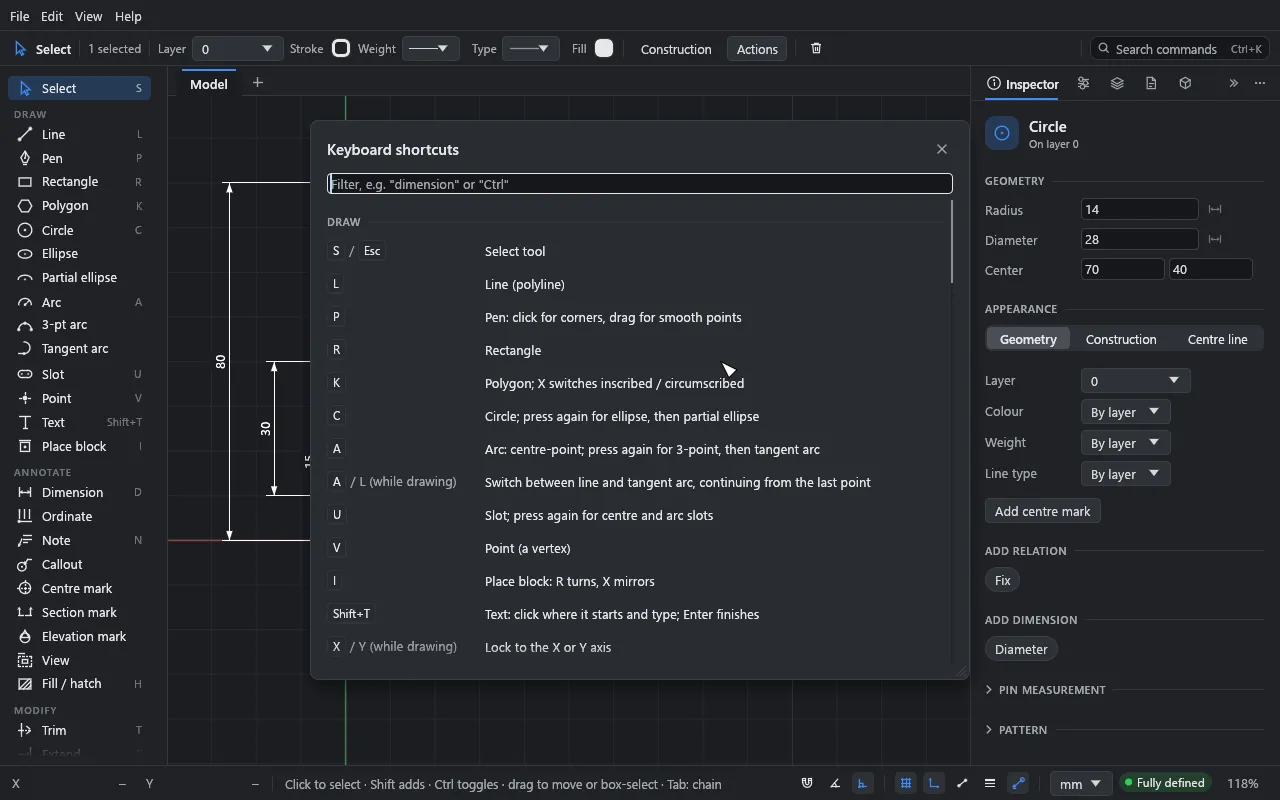Toggle angle snap in status bar
This screenshot has width=1280, height=800.
pyautogui.click(x=835, y=784)
